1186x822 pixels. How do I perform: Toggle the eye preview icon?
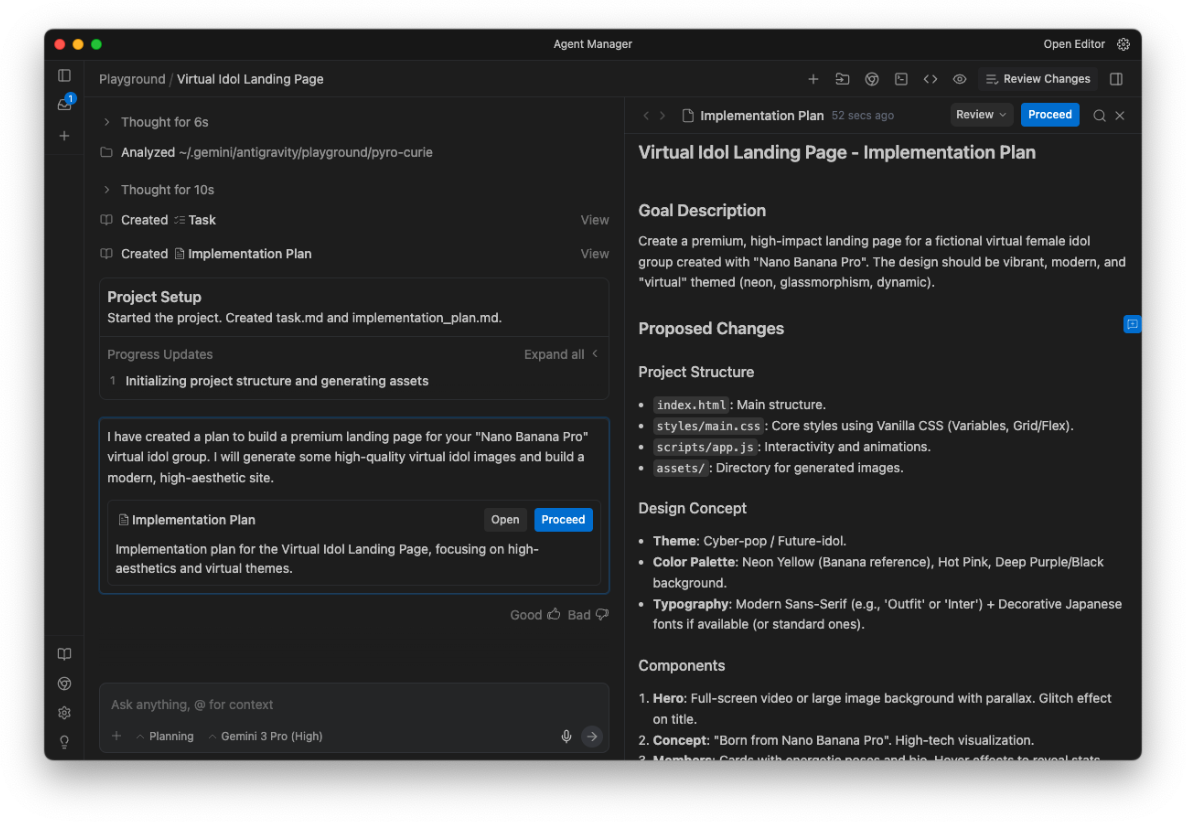pos(959,79)
